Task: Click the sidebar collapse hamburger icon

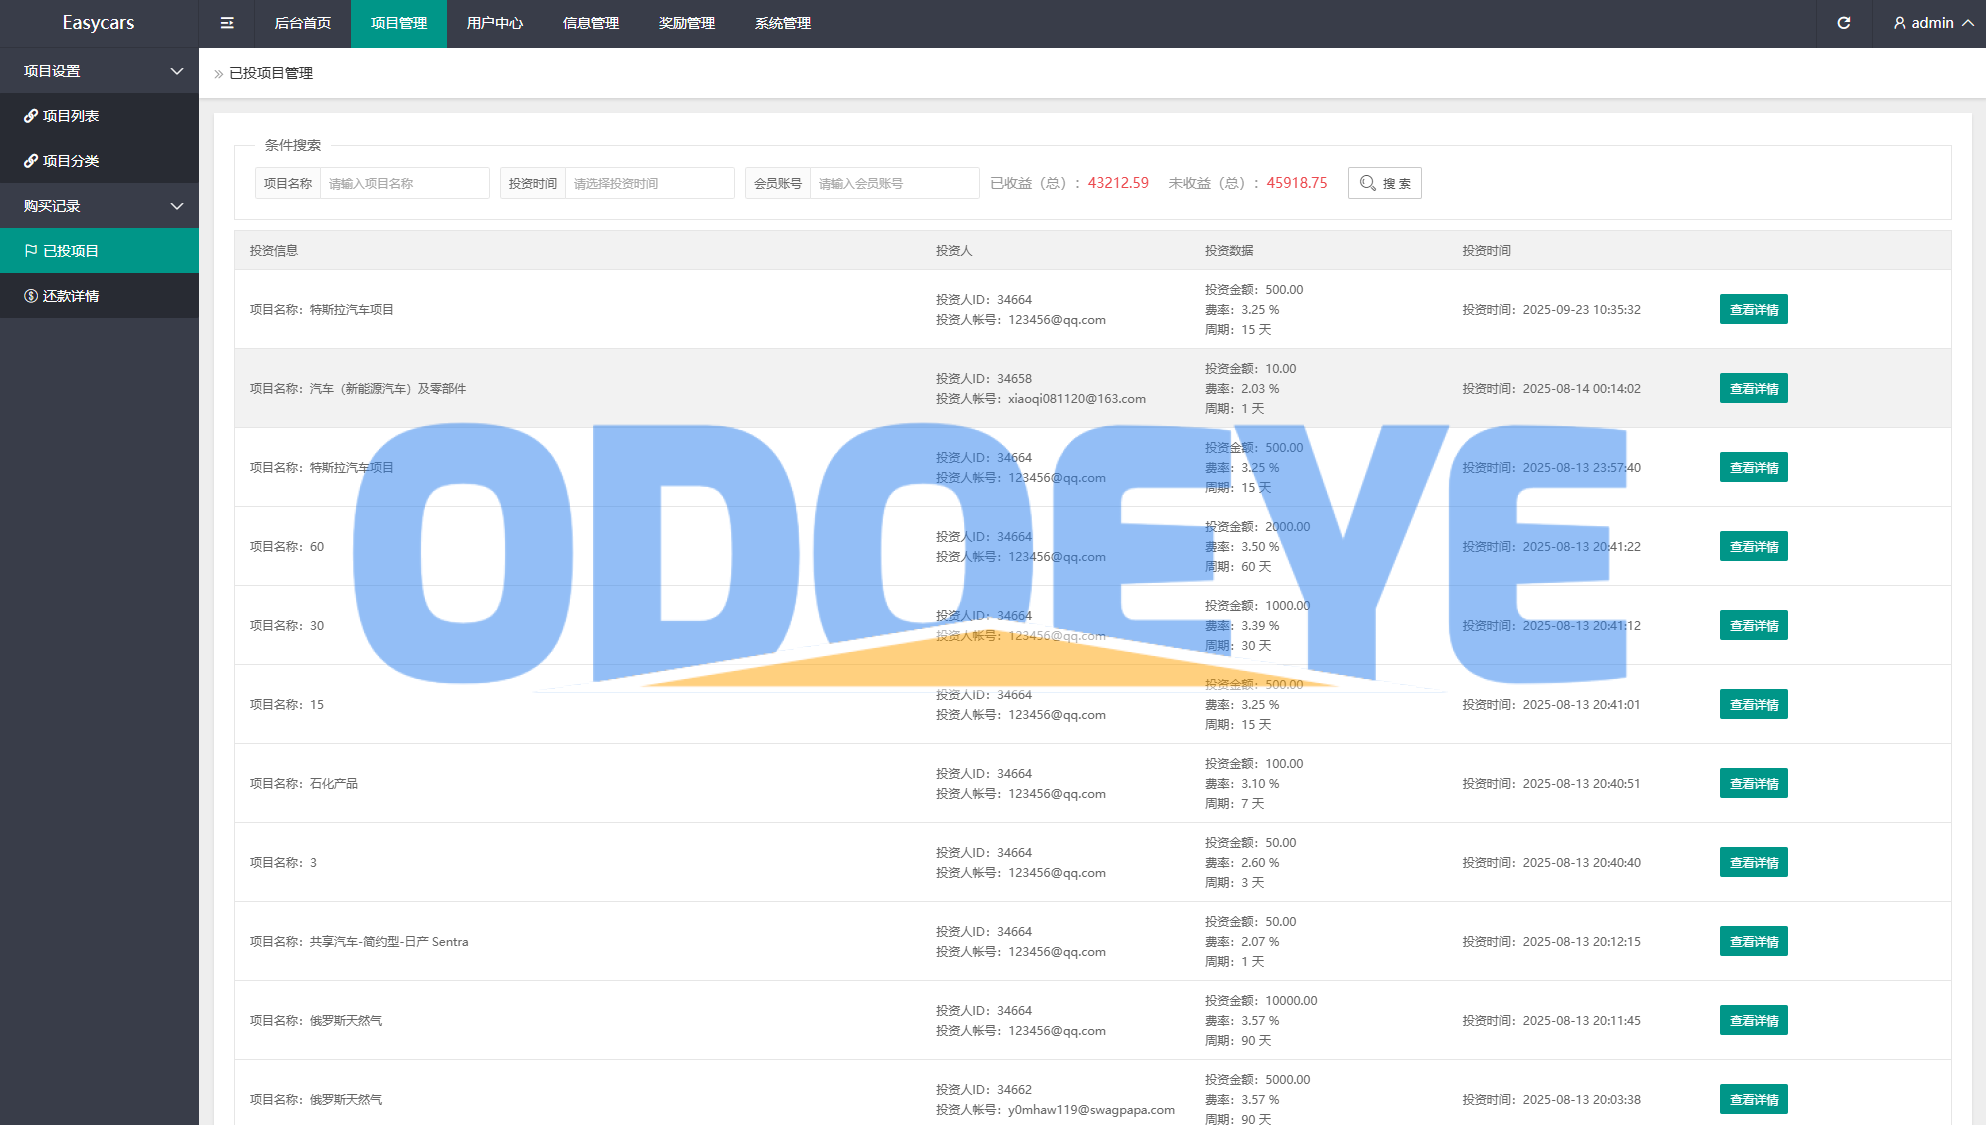Action: pyautogui.click(x=227, y=23)
